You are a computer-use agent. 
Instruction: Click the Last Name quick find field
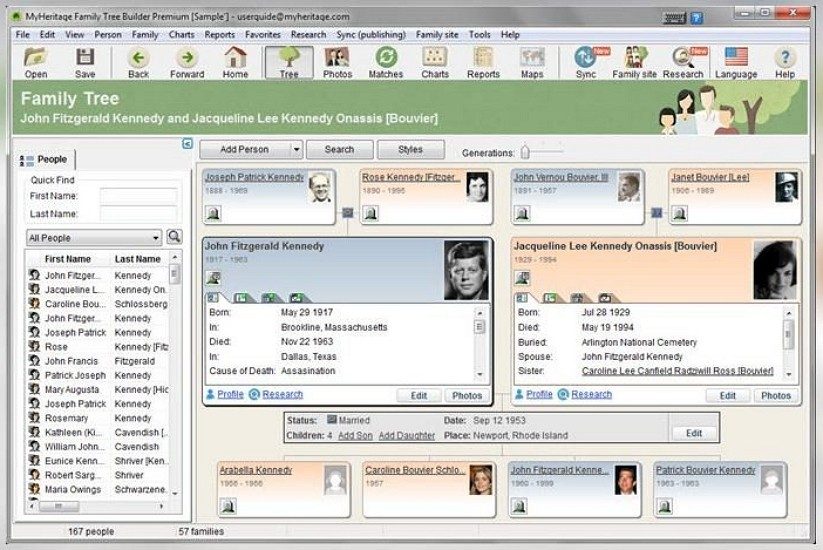[139, 214]
